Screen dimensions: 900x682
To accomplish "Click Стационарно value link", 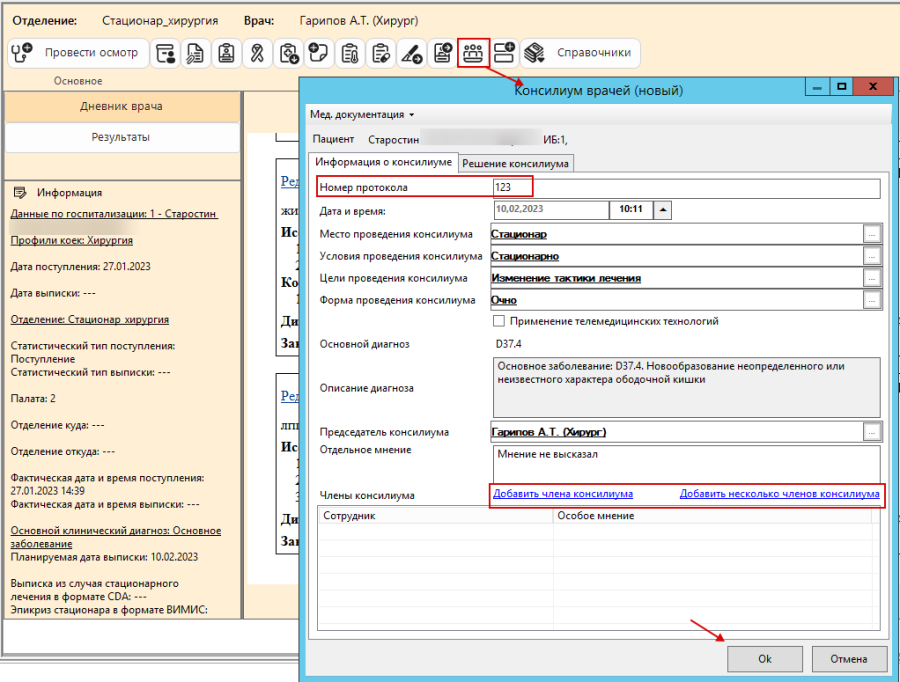I will click(x=525, y=256).
